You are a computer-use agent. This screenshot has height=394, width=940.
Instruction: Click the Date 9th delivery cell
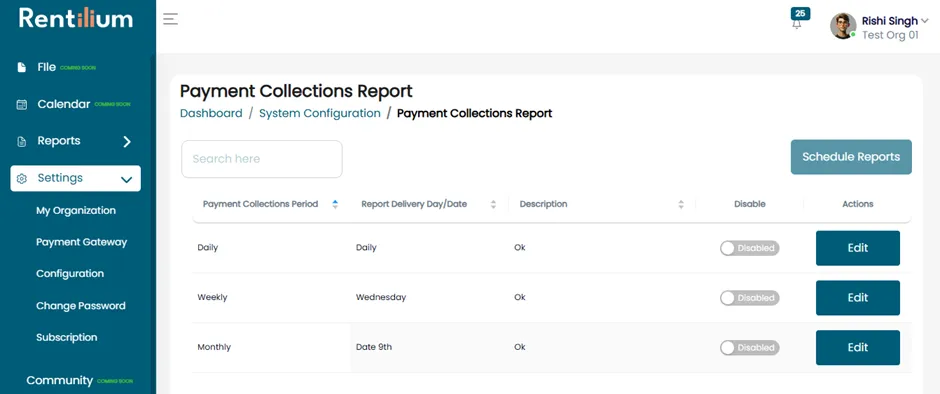point(373,347)
